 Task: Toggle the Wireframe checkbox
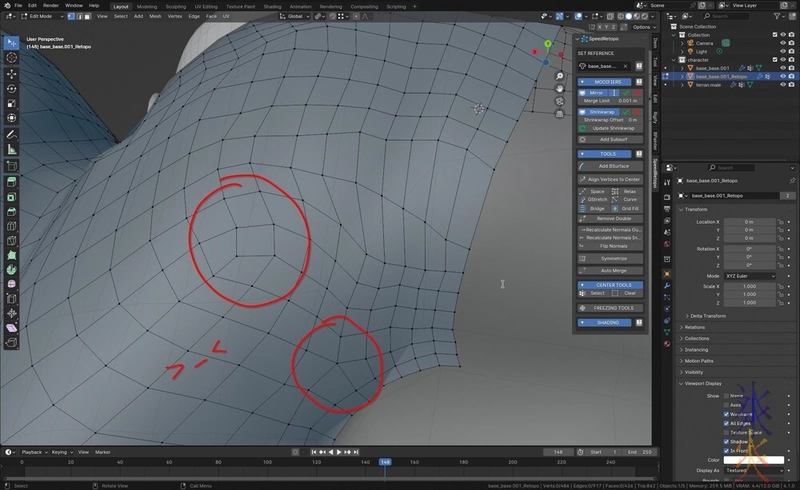pos(726,413)
